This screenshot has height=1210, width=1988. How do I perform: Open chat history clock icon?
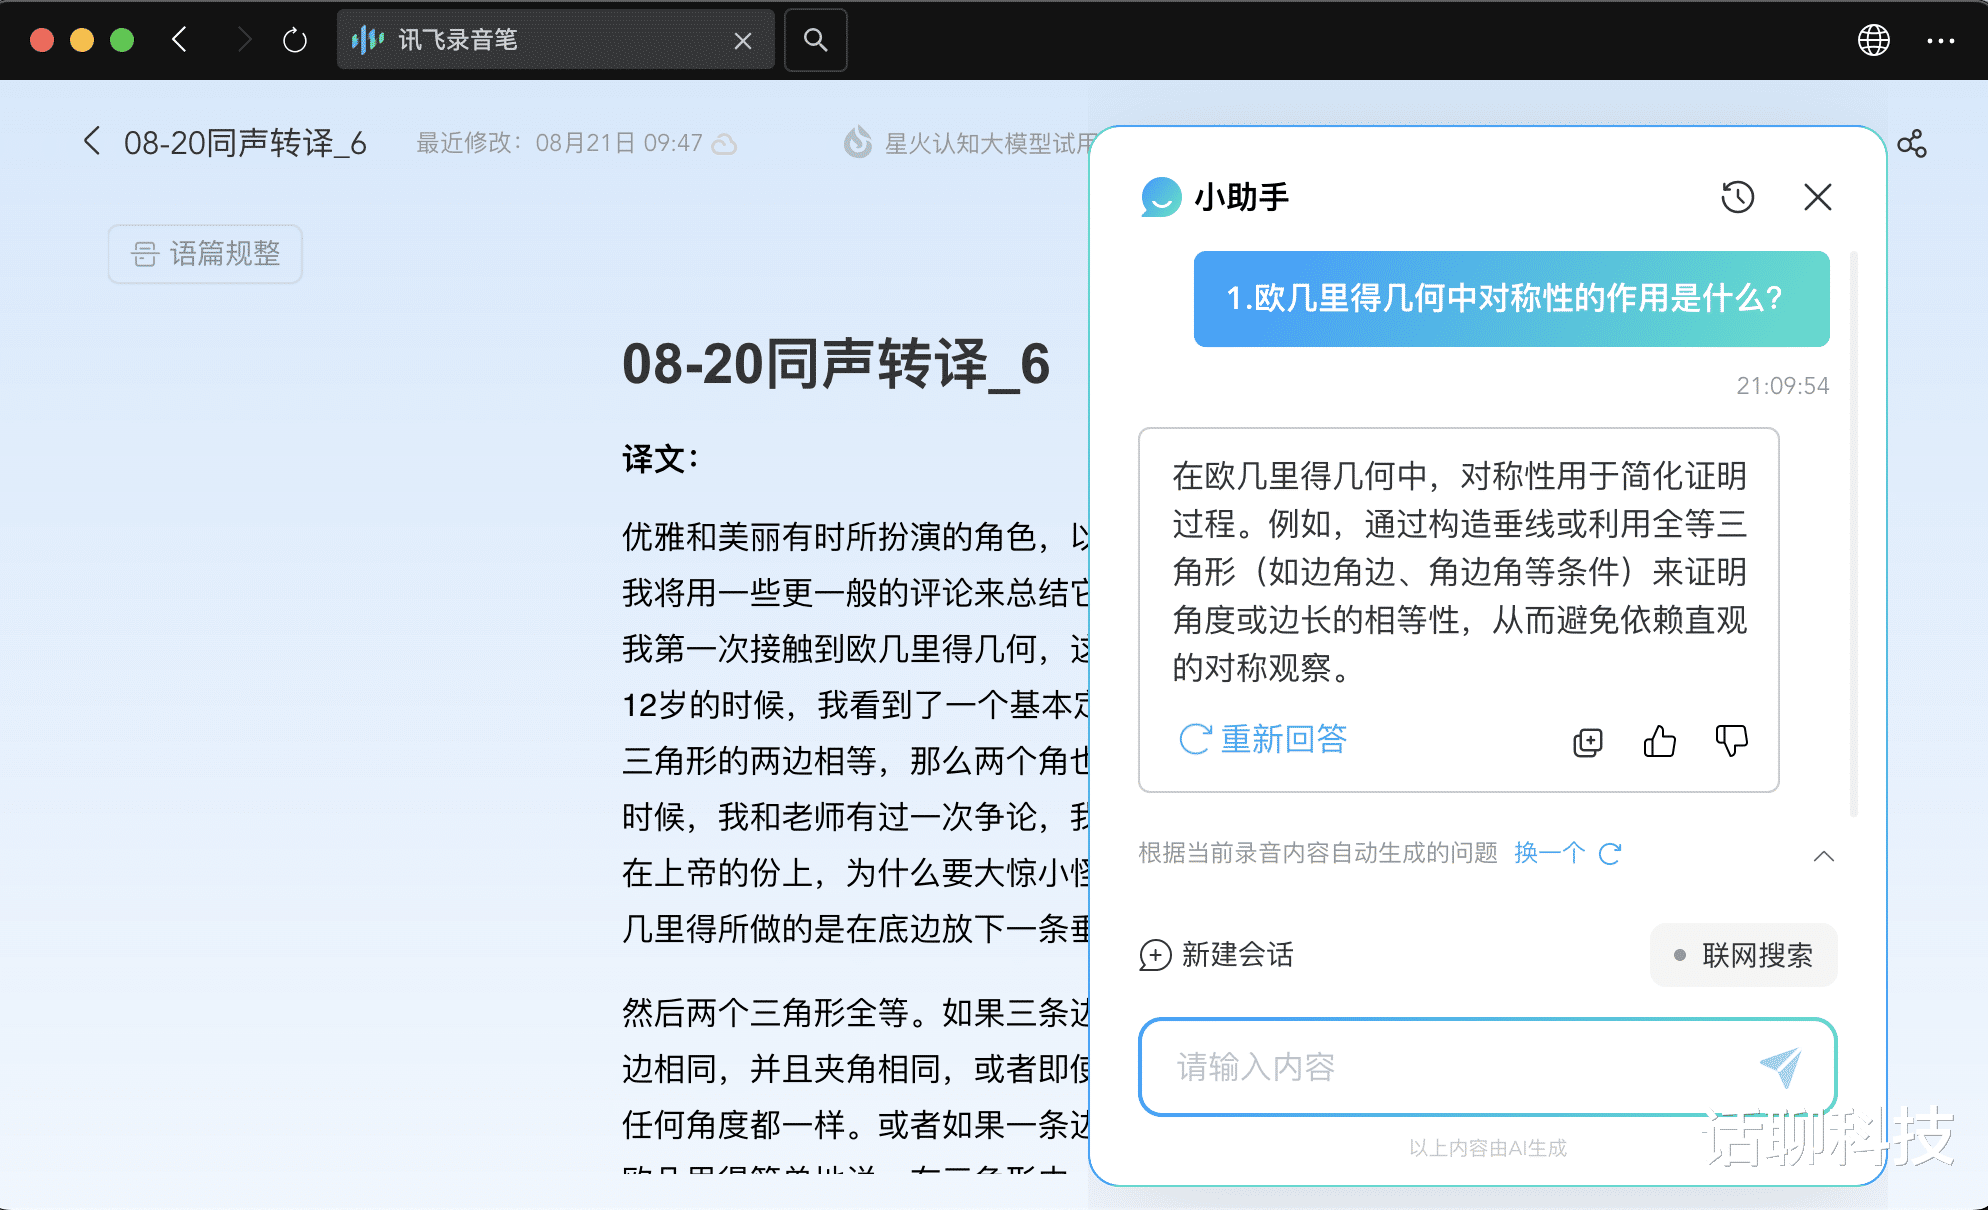tap(1737, 197)
